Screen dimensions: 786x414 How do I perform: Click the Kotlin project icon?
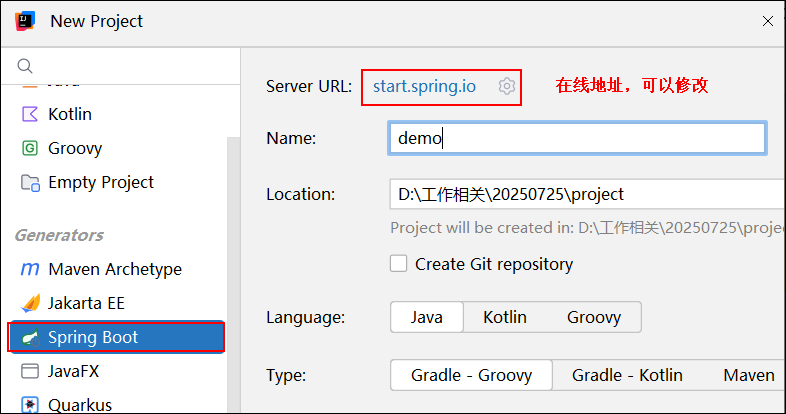(x=30, y=114)
